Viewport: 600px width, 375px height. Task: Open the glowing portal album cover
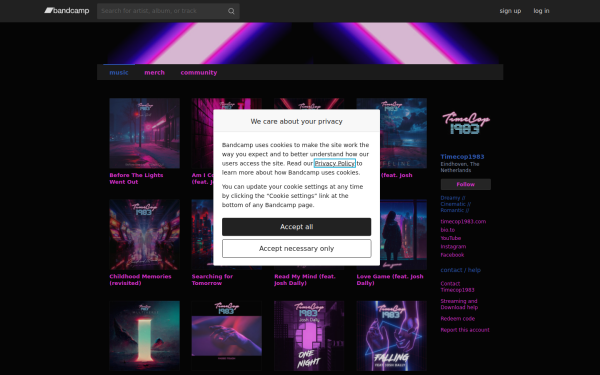pos(144,336)
